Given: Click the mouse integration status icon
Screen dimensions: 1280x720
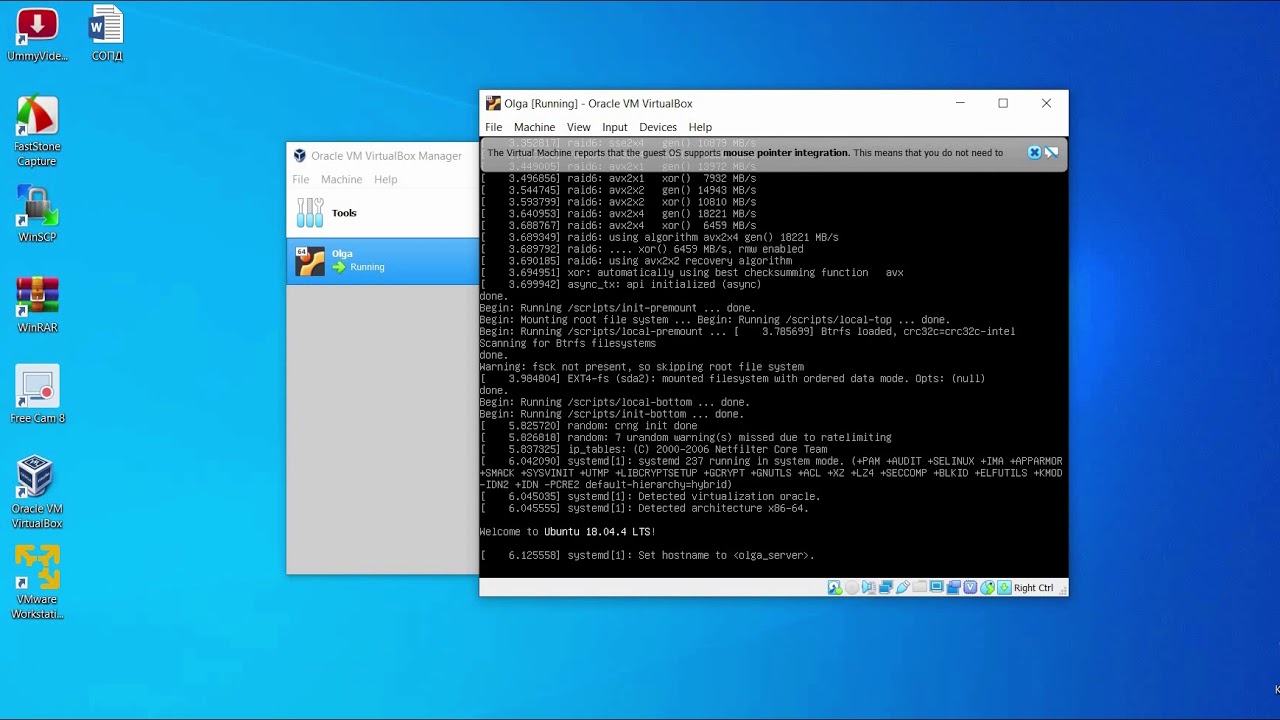Looking at the screenshot, I should (987, 588).
